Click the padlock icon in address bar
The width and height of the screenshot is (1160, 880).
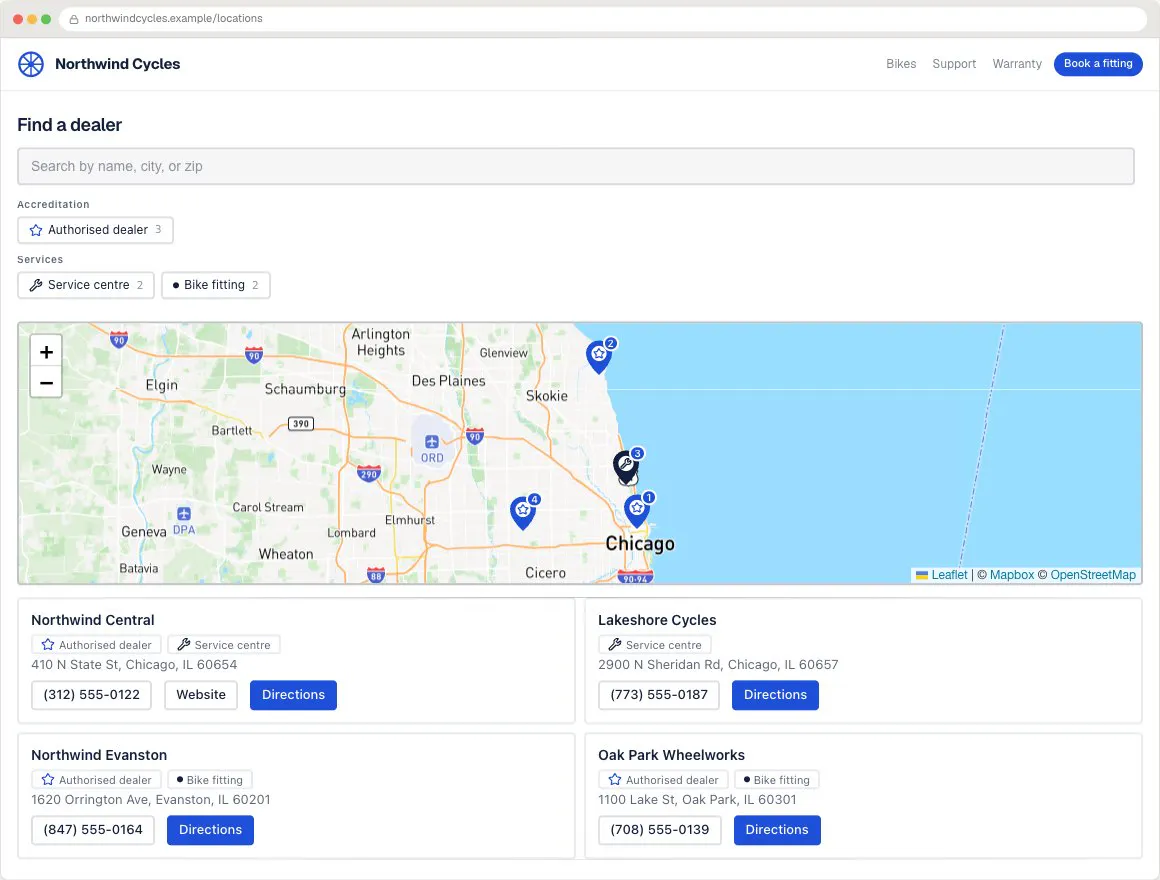tap(74, 19)
